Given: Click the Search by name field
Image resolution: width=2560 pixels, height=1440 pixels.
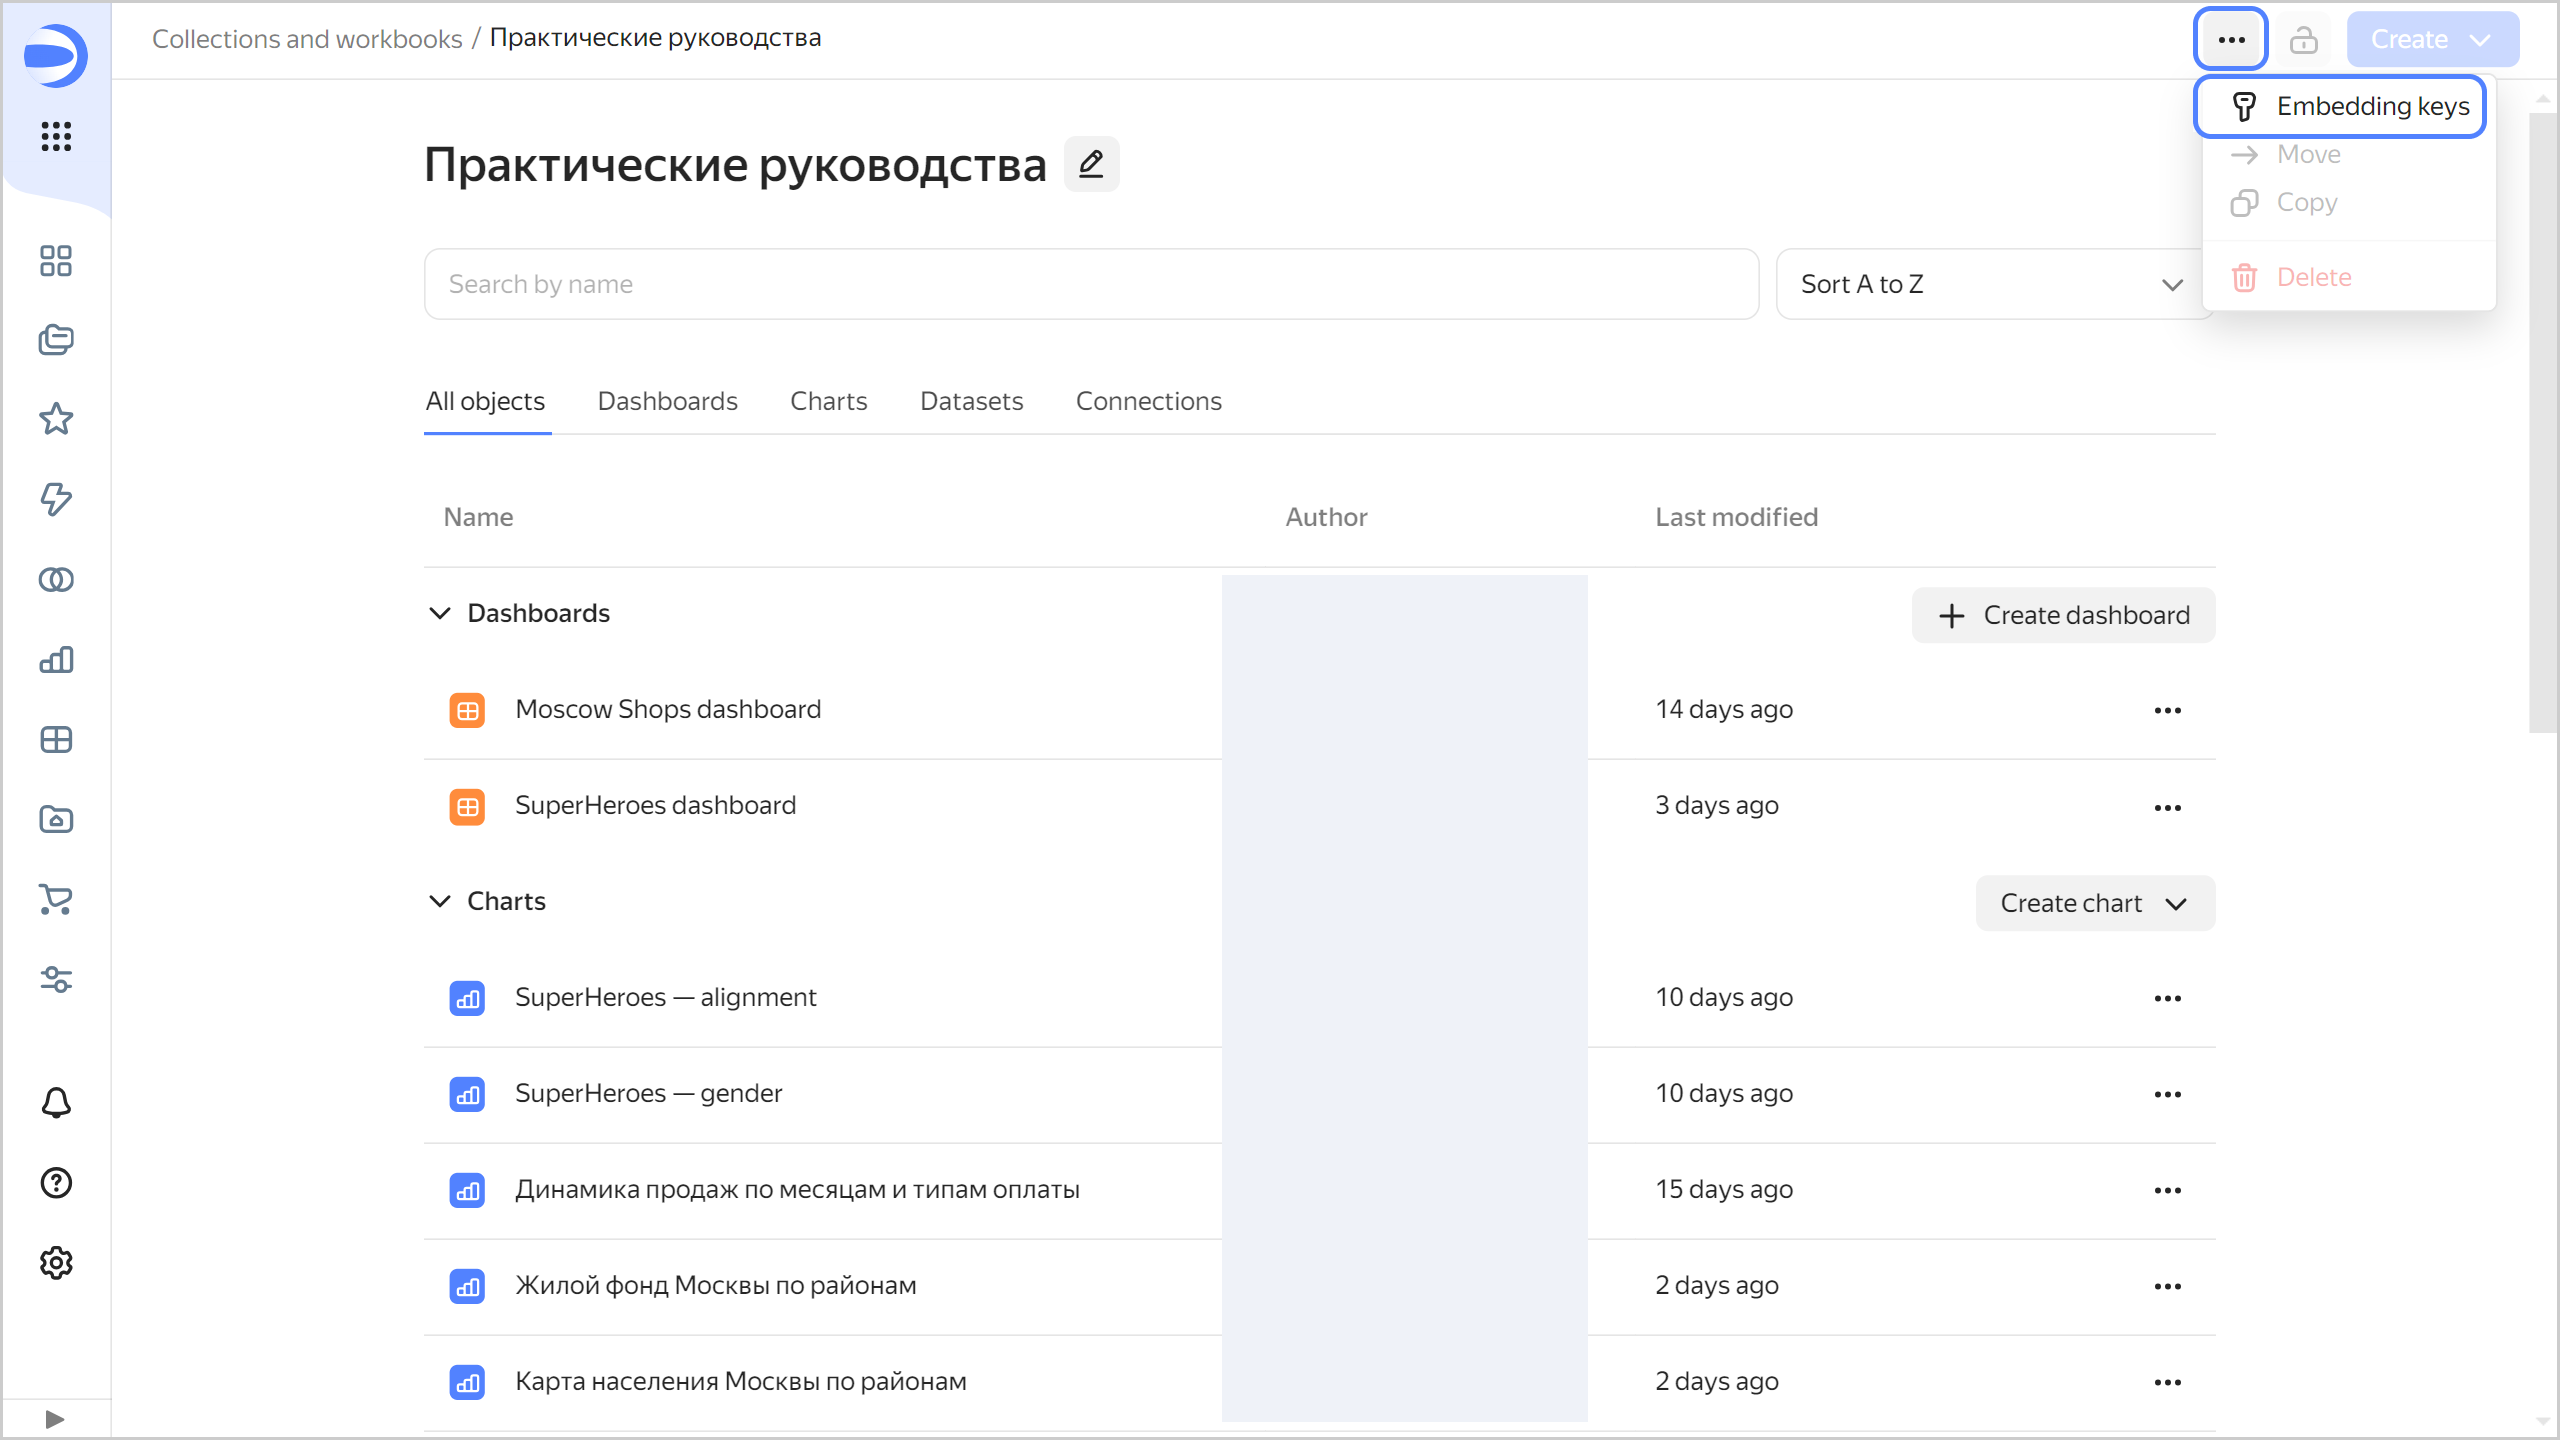Looking at the screenshot, I should click(x=1090, y=284).
